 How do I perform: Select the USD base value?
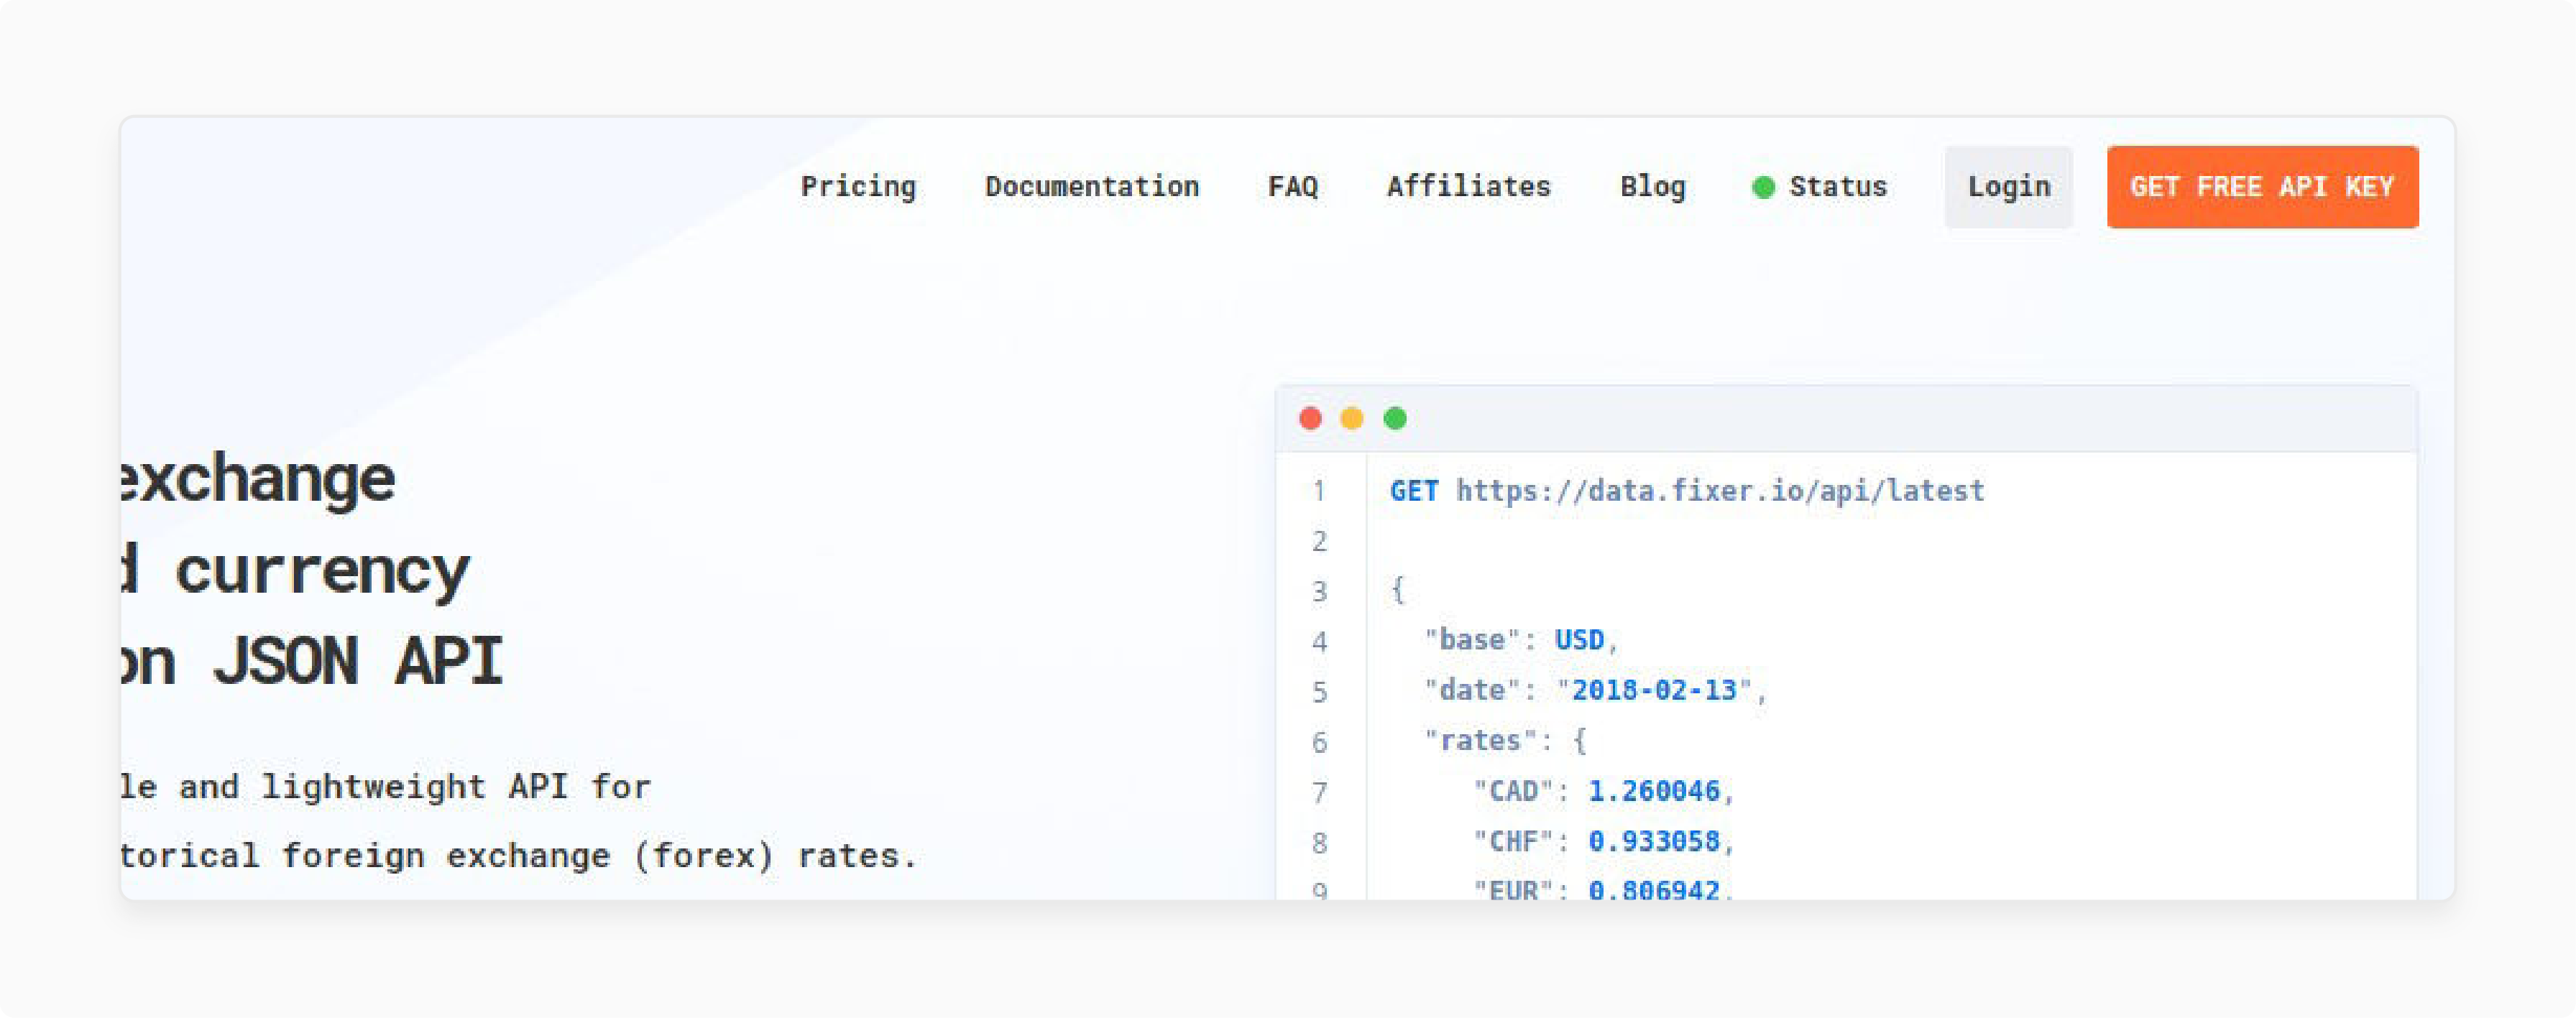click(1579, 640)
